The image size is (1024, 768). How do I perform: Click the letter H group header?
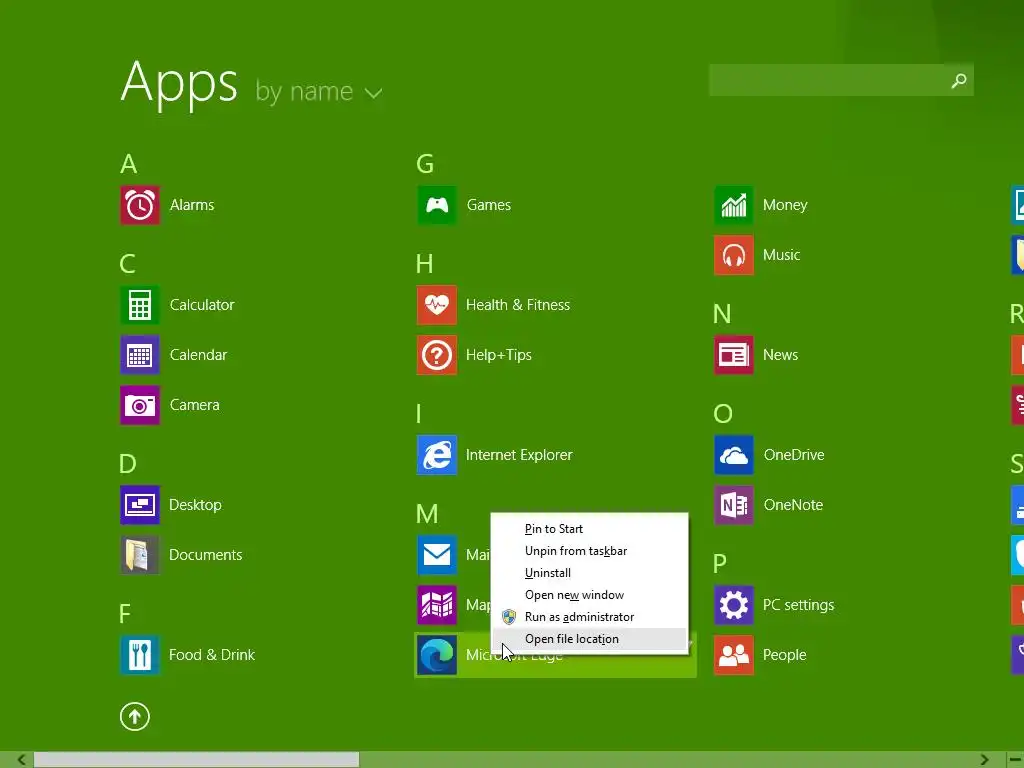click(424, 264)
